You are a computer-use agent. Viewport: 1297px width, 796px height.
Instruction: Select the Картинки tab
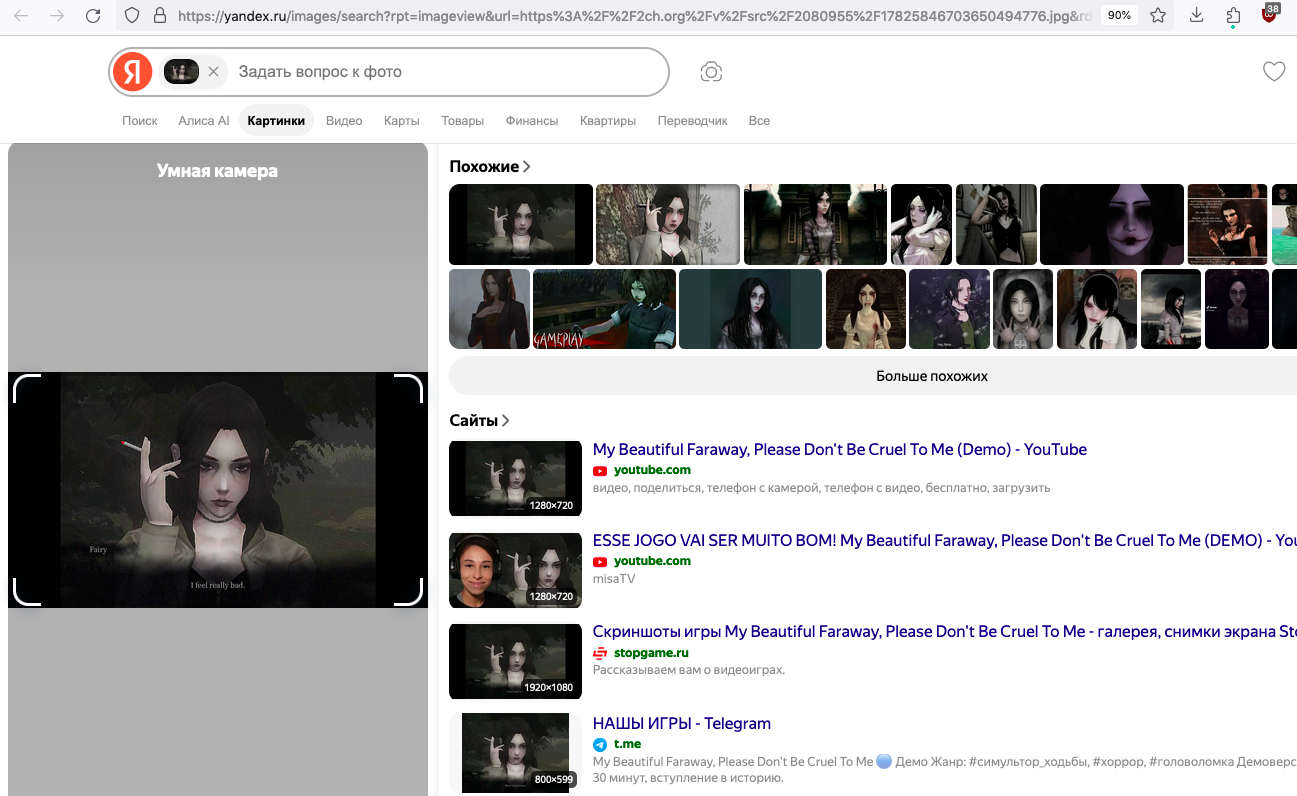(x=276, y=121)
